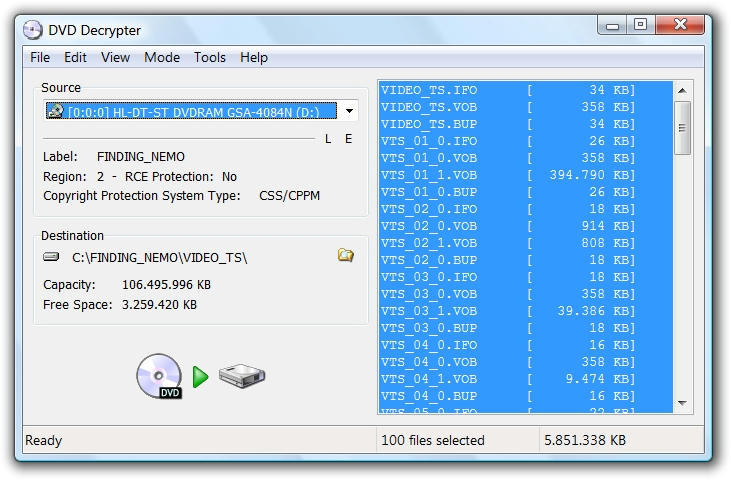The image size is (731, 480).
Task: Click the file list scrollbar thumb
Action: (683, 127)
